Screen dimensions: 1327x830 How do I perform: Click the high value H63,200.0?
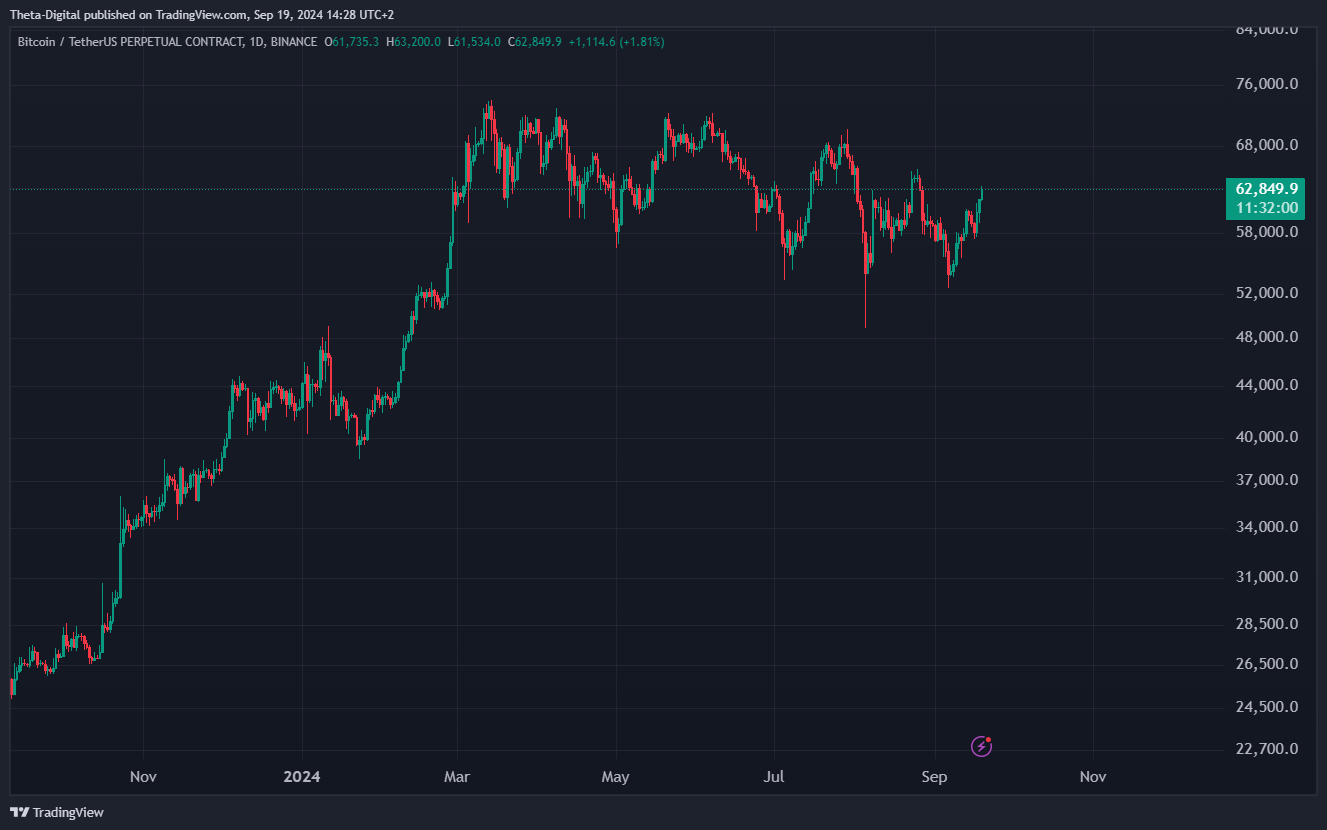click(x=414, y=42)
